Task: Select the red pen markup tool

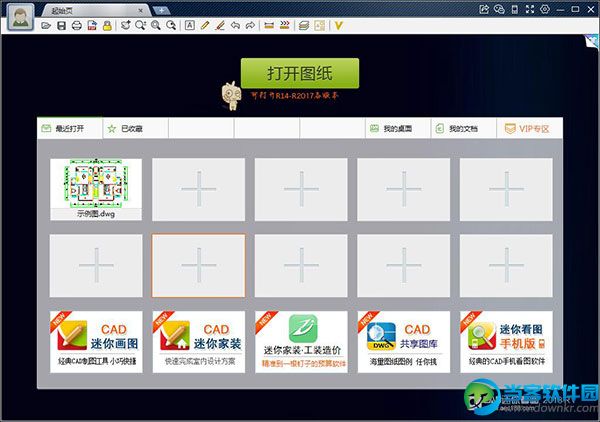Action: pos(220,26)
